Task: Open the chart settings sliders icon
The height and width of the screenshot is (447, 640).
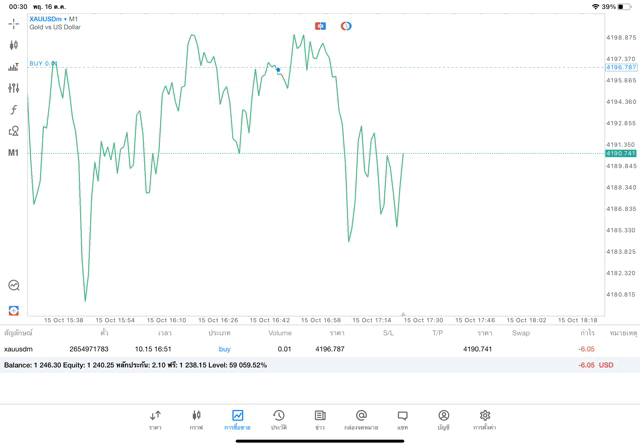Action: [x=14, y=88]
